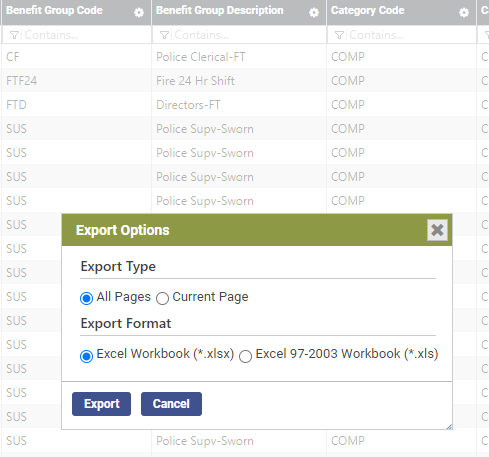Select the Current Page radio option
489x457 pixels.
162,298
